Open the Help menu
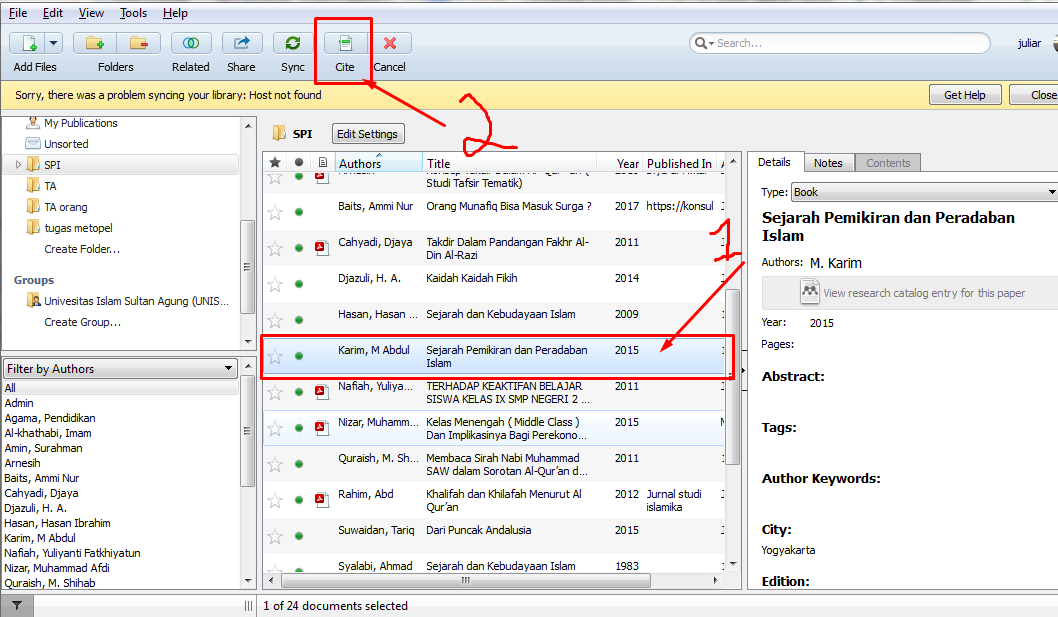1058x617 pixels. tap(175, 13)
